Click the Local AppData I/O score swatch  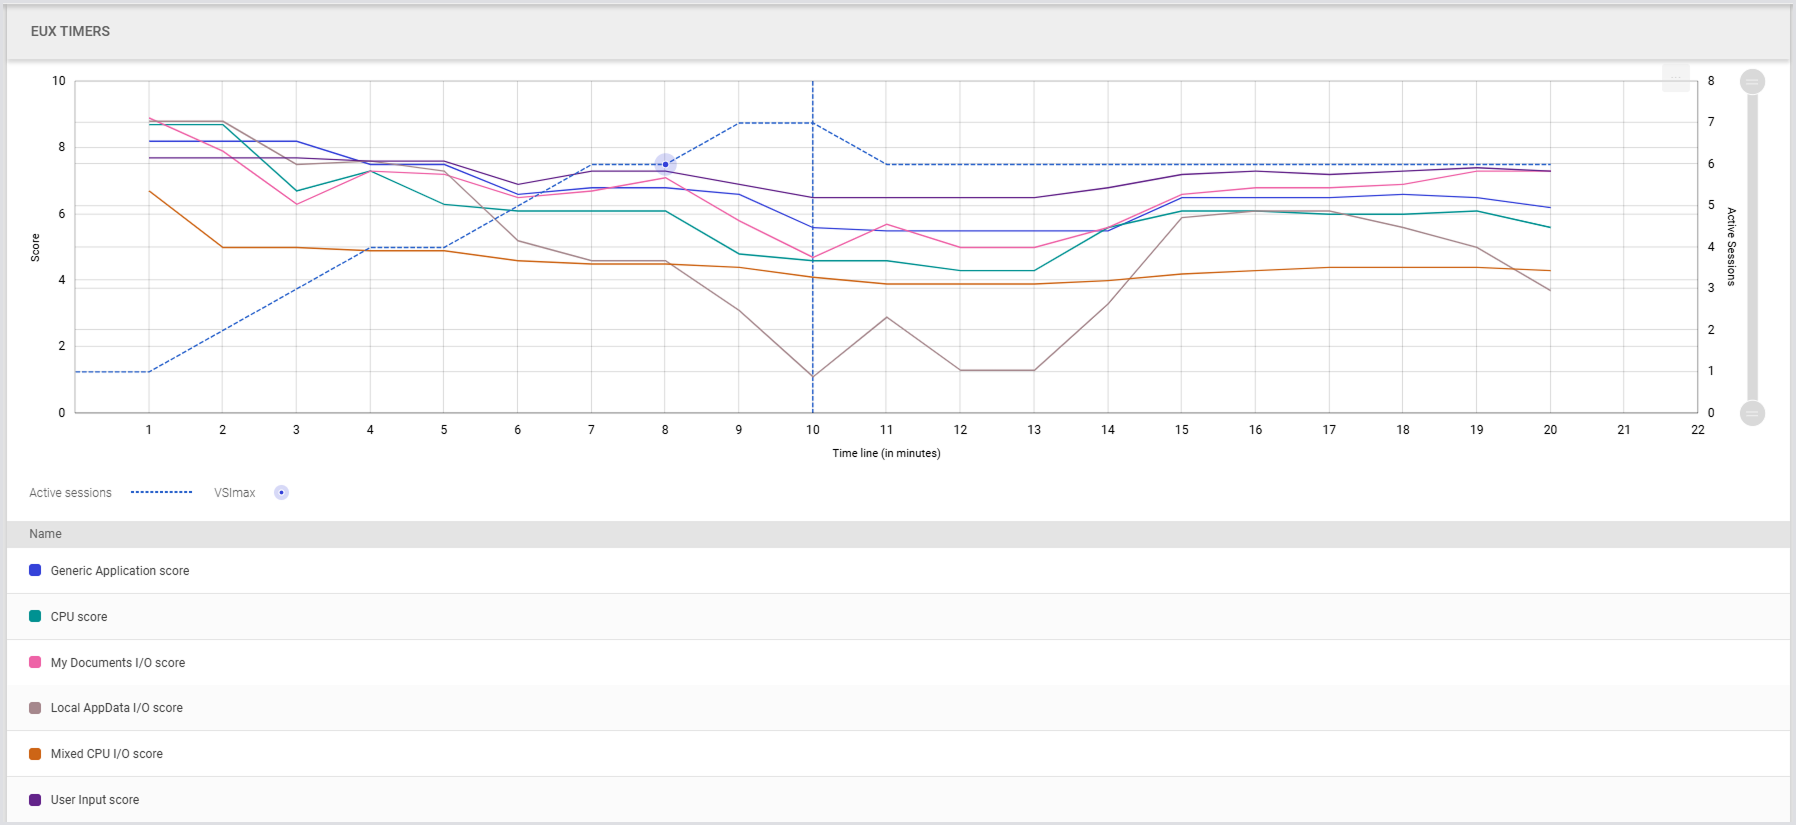point(35,708)
